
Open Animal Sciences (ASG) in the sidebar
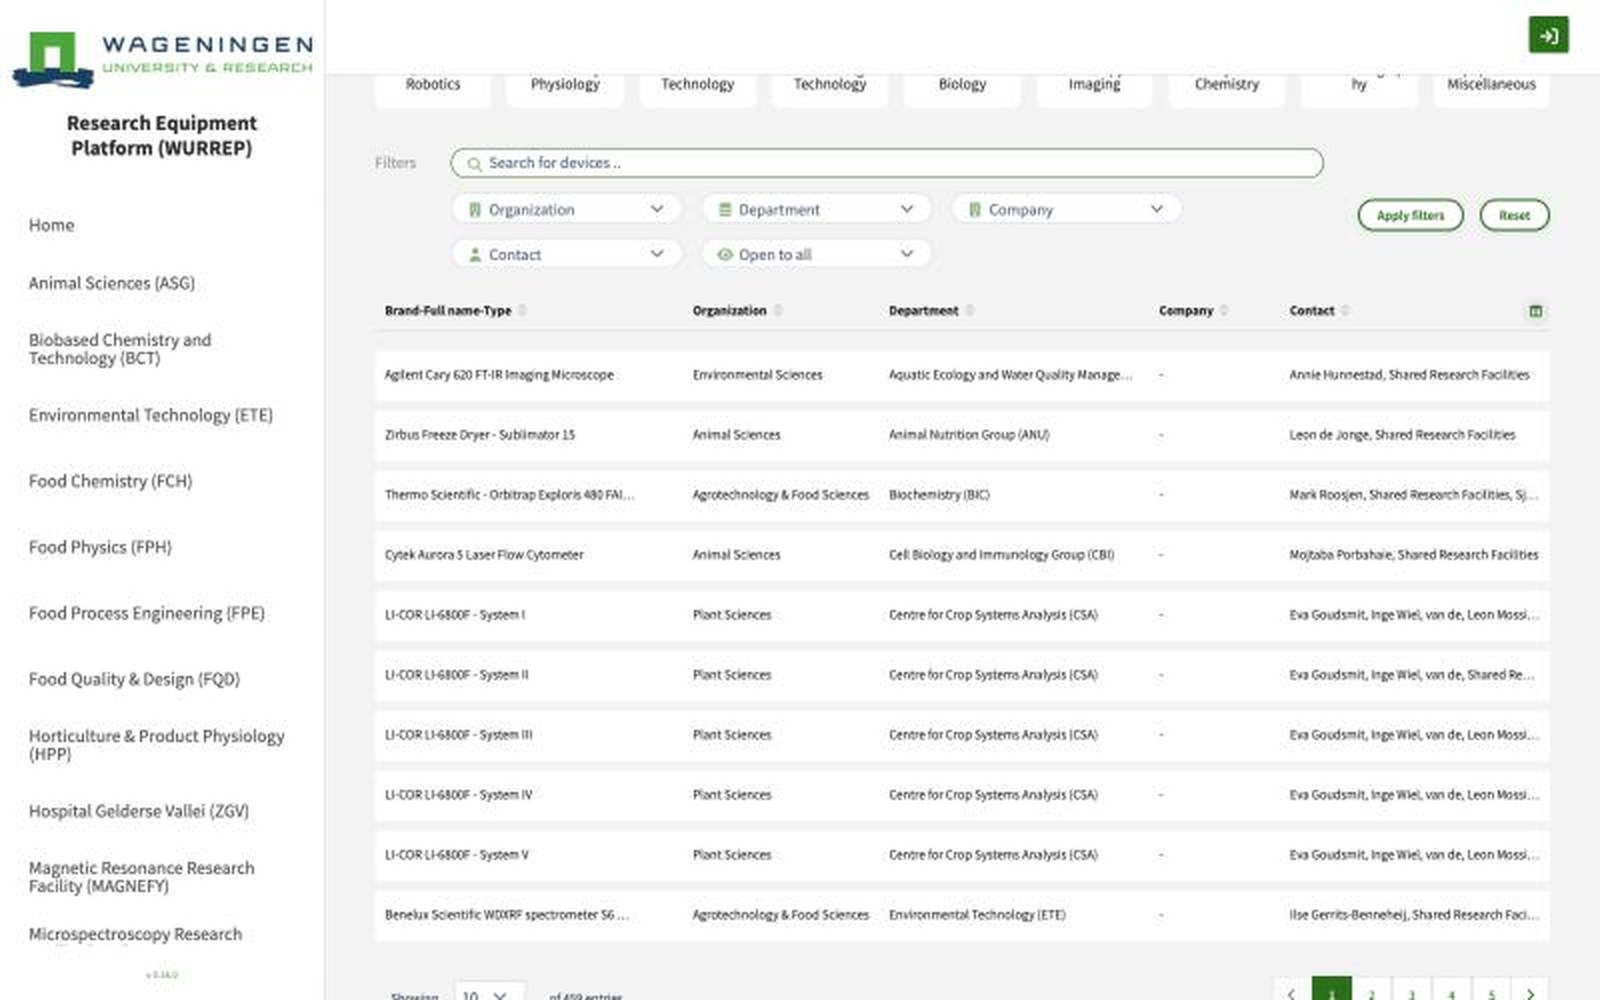click(112, 283)
